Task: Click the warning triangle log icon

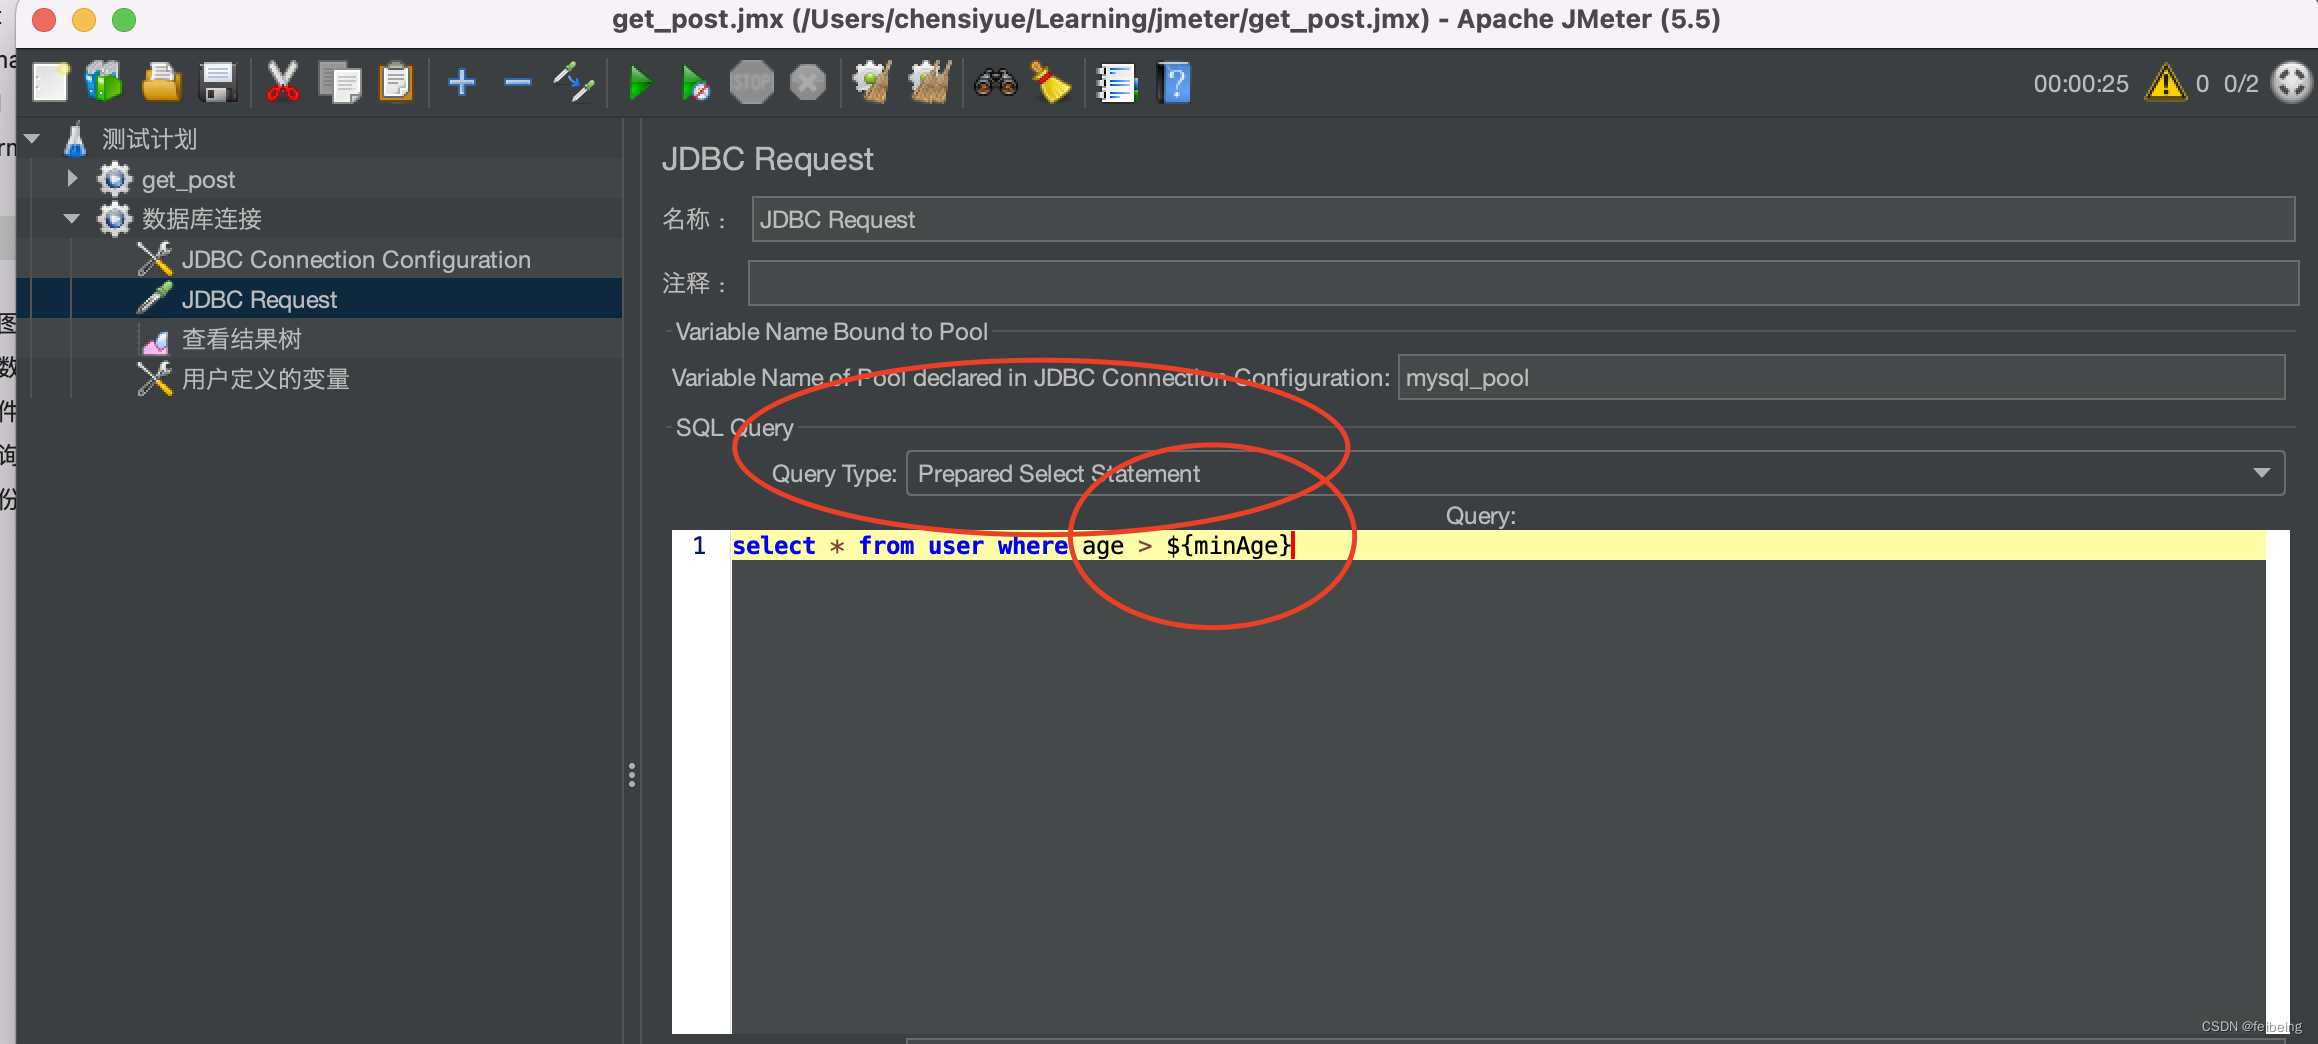Action: [2165, 82]
